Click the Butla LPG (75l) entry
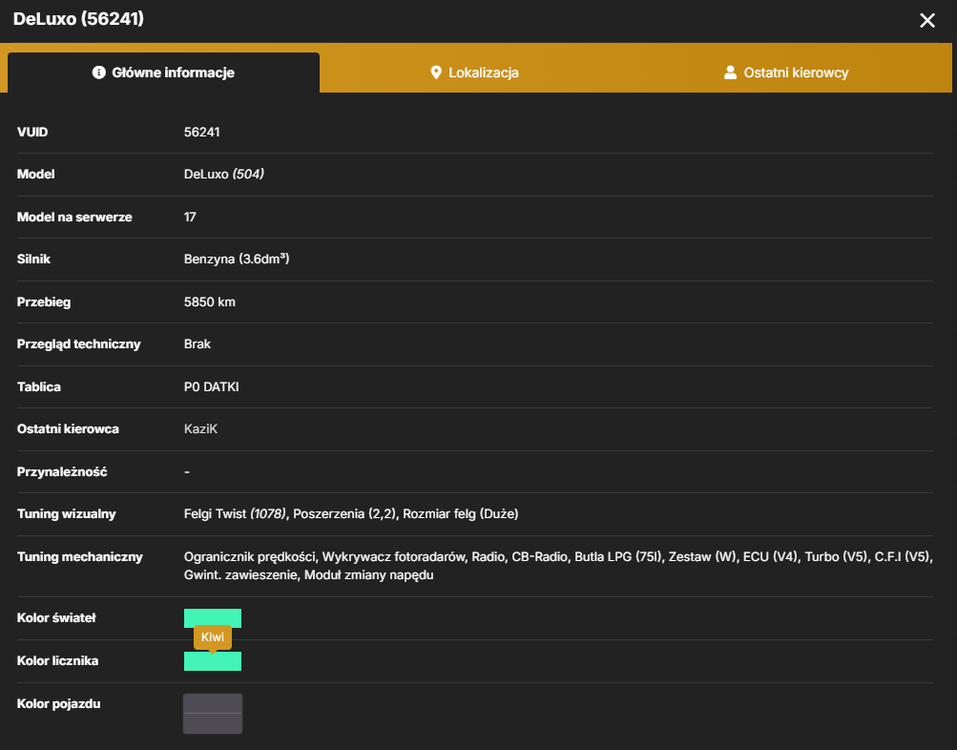The width and height of the screenshot is (957, 750). click(x=618, y=557)
